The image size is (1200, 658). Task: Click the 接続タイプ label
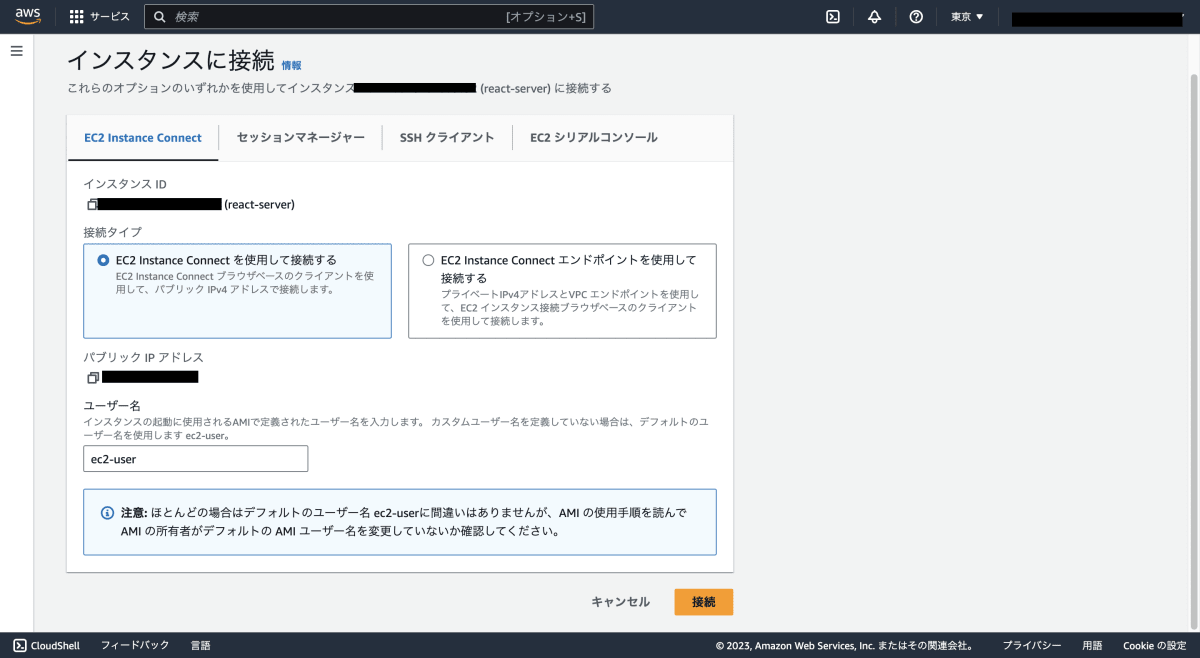(x=113, y=232)
